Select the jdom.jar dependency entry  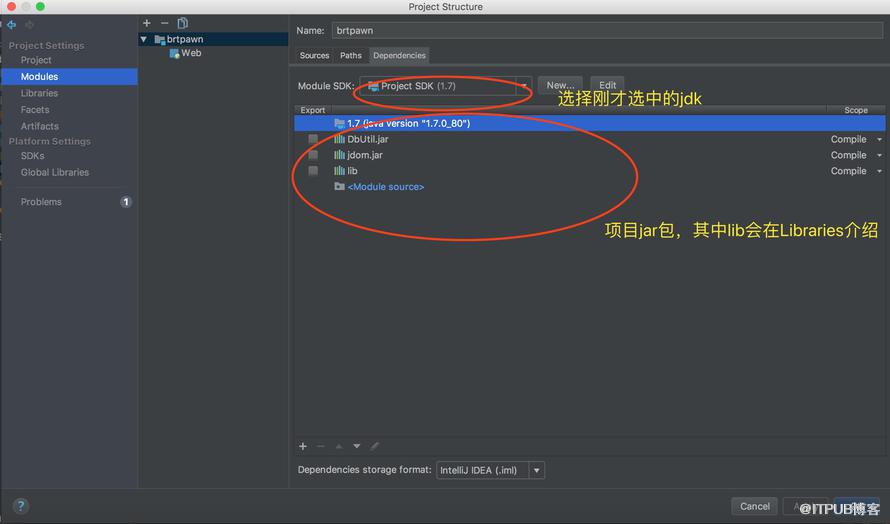(365, 155)
